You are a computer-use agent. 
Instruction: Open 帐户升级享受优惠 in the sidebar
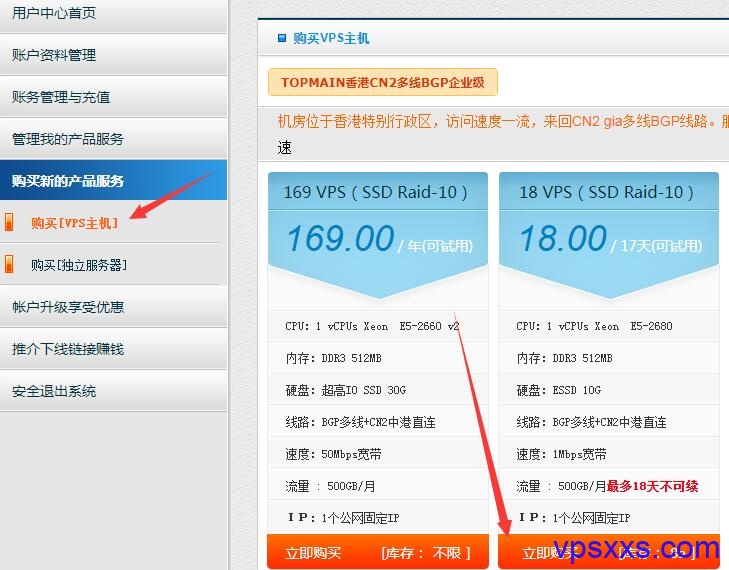point(68,307)
